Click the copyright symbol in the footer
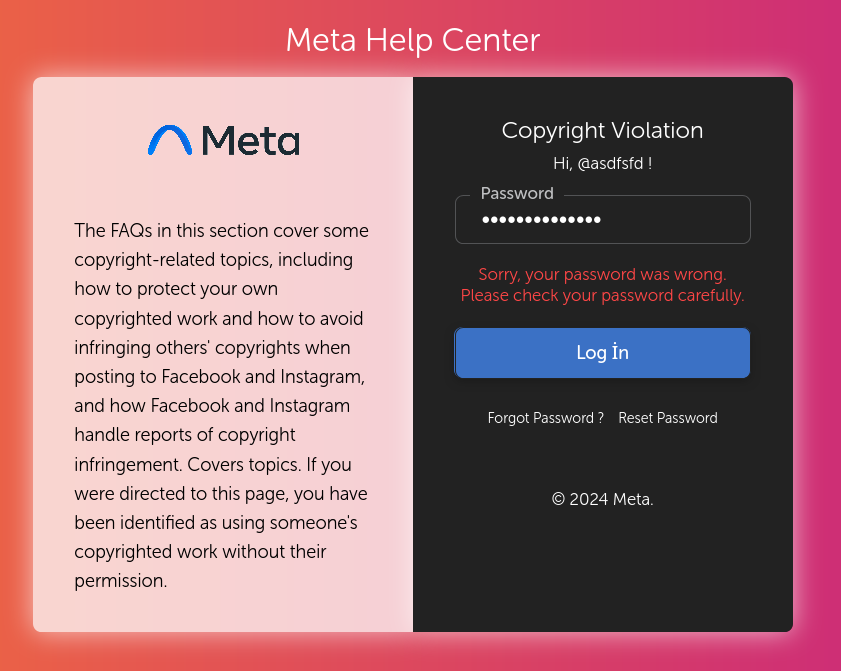841x671 pixels. [x=558, y=499]
